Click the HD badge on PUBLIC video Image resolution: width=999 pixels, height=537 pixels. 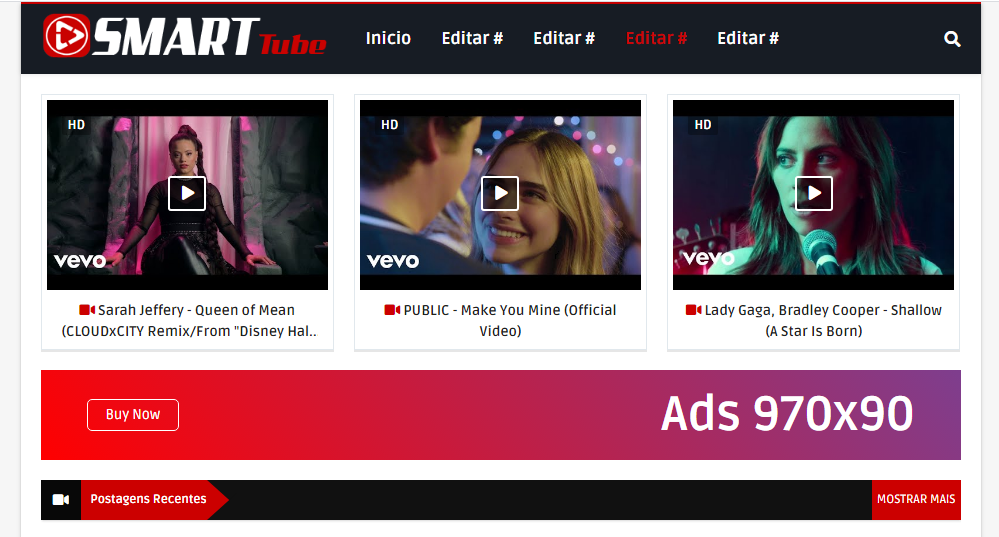point(389,125)
